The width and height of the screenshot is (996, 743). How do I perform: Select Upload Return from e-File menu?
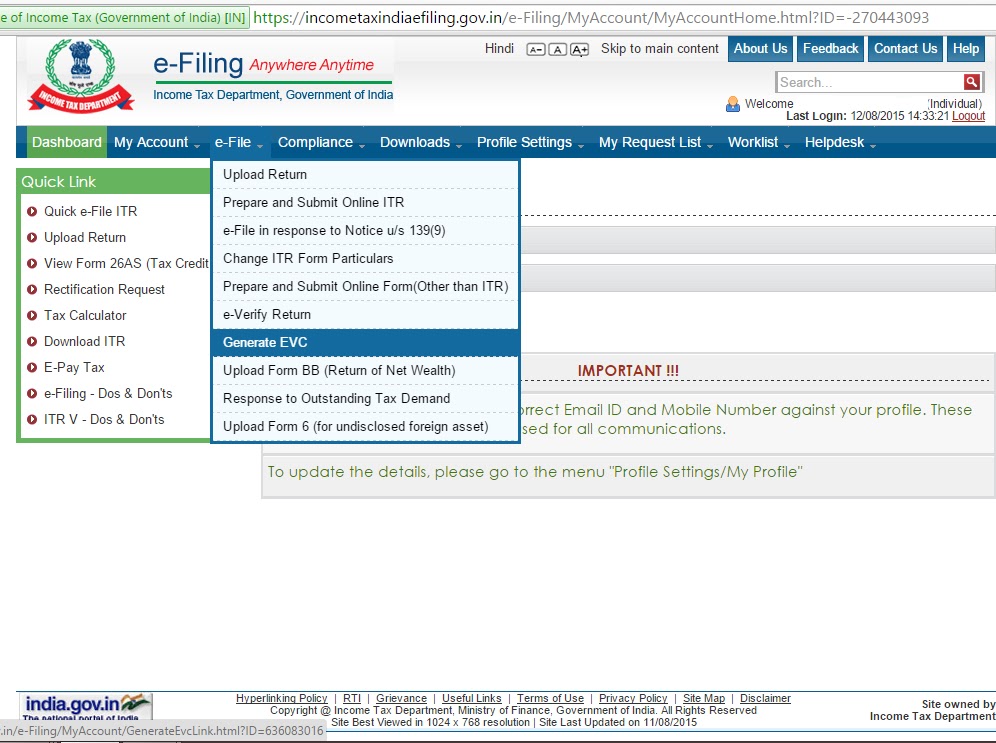365,175
